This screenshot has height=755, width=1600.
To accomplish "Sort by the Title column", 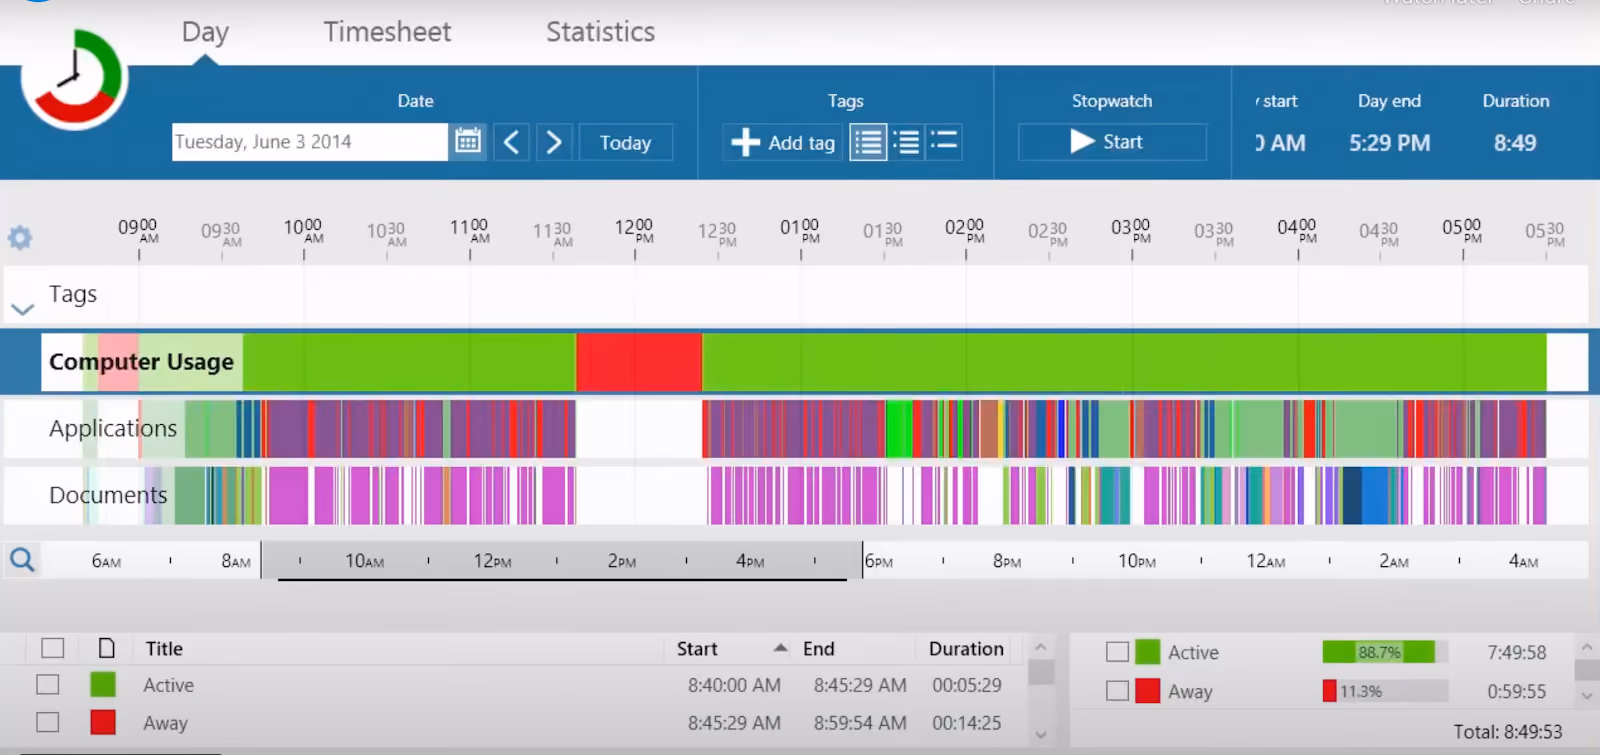I will pyautogui.click(x=164, y=649).
